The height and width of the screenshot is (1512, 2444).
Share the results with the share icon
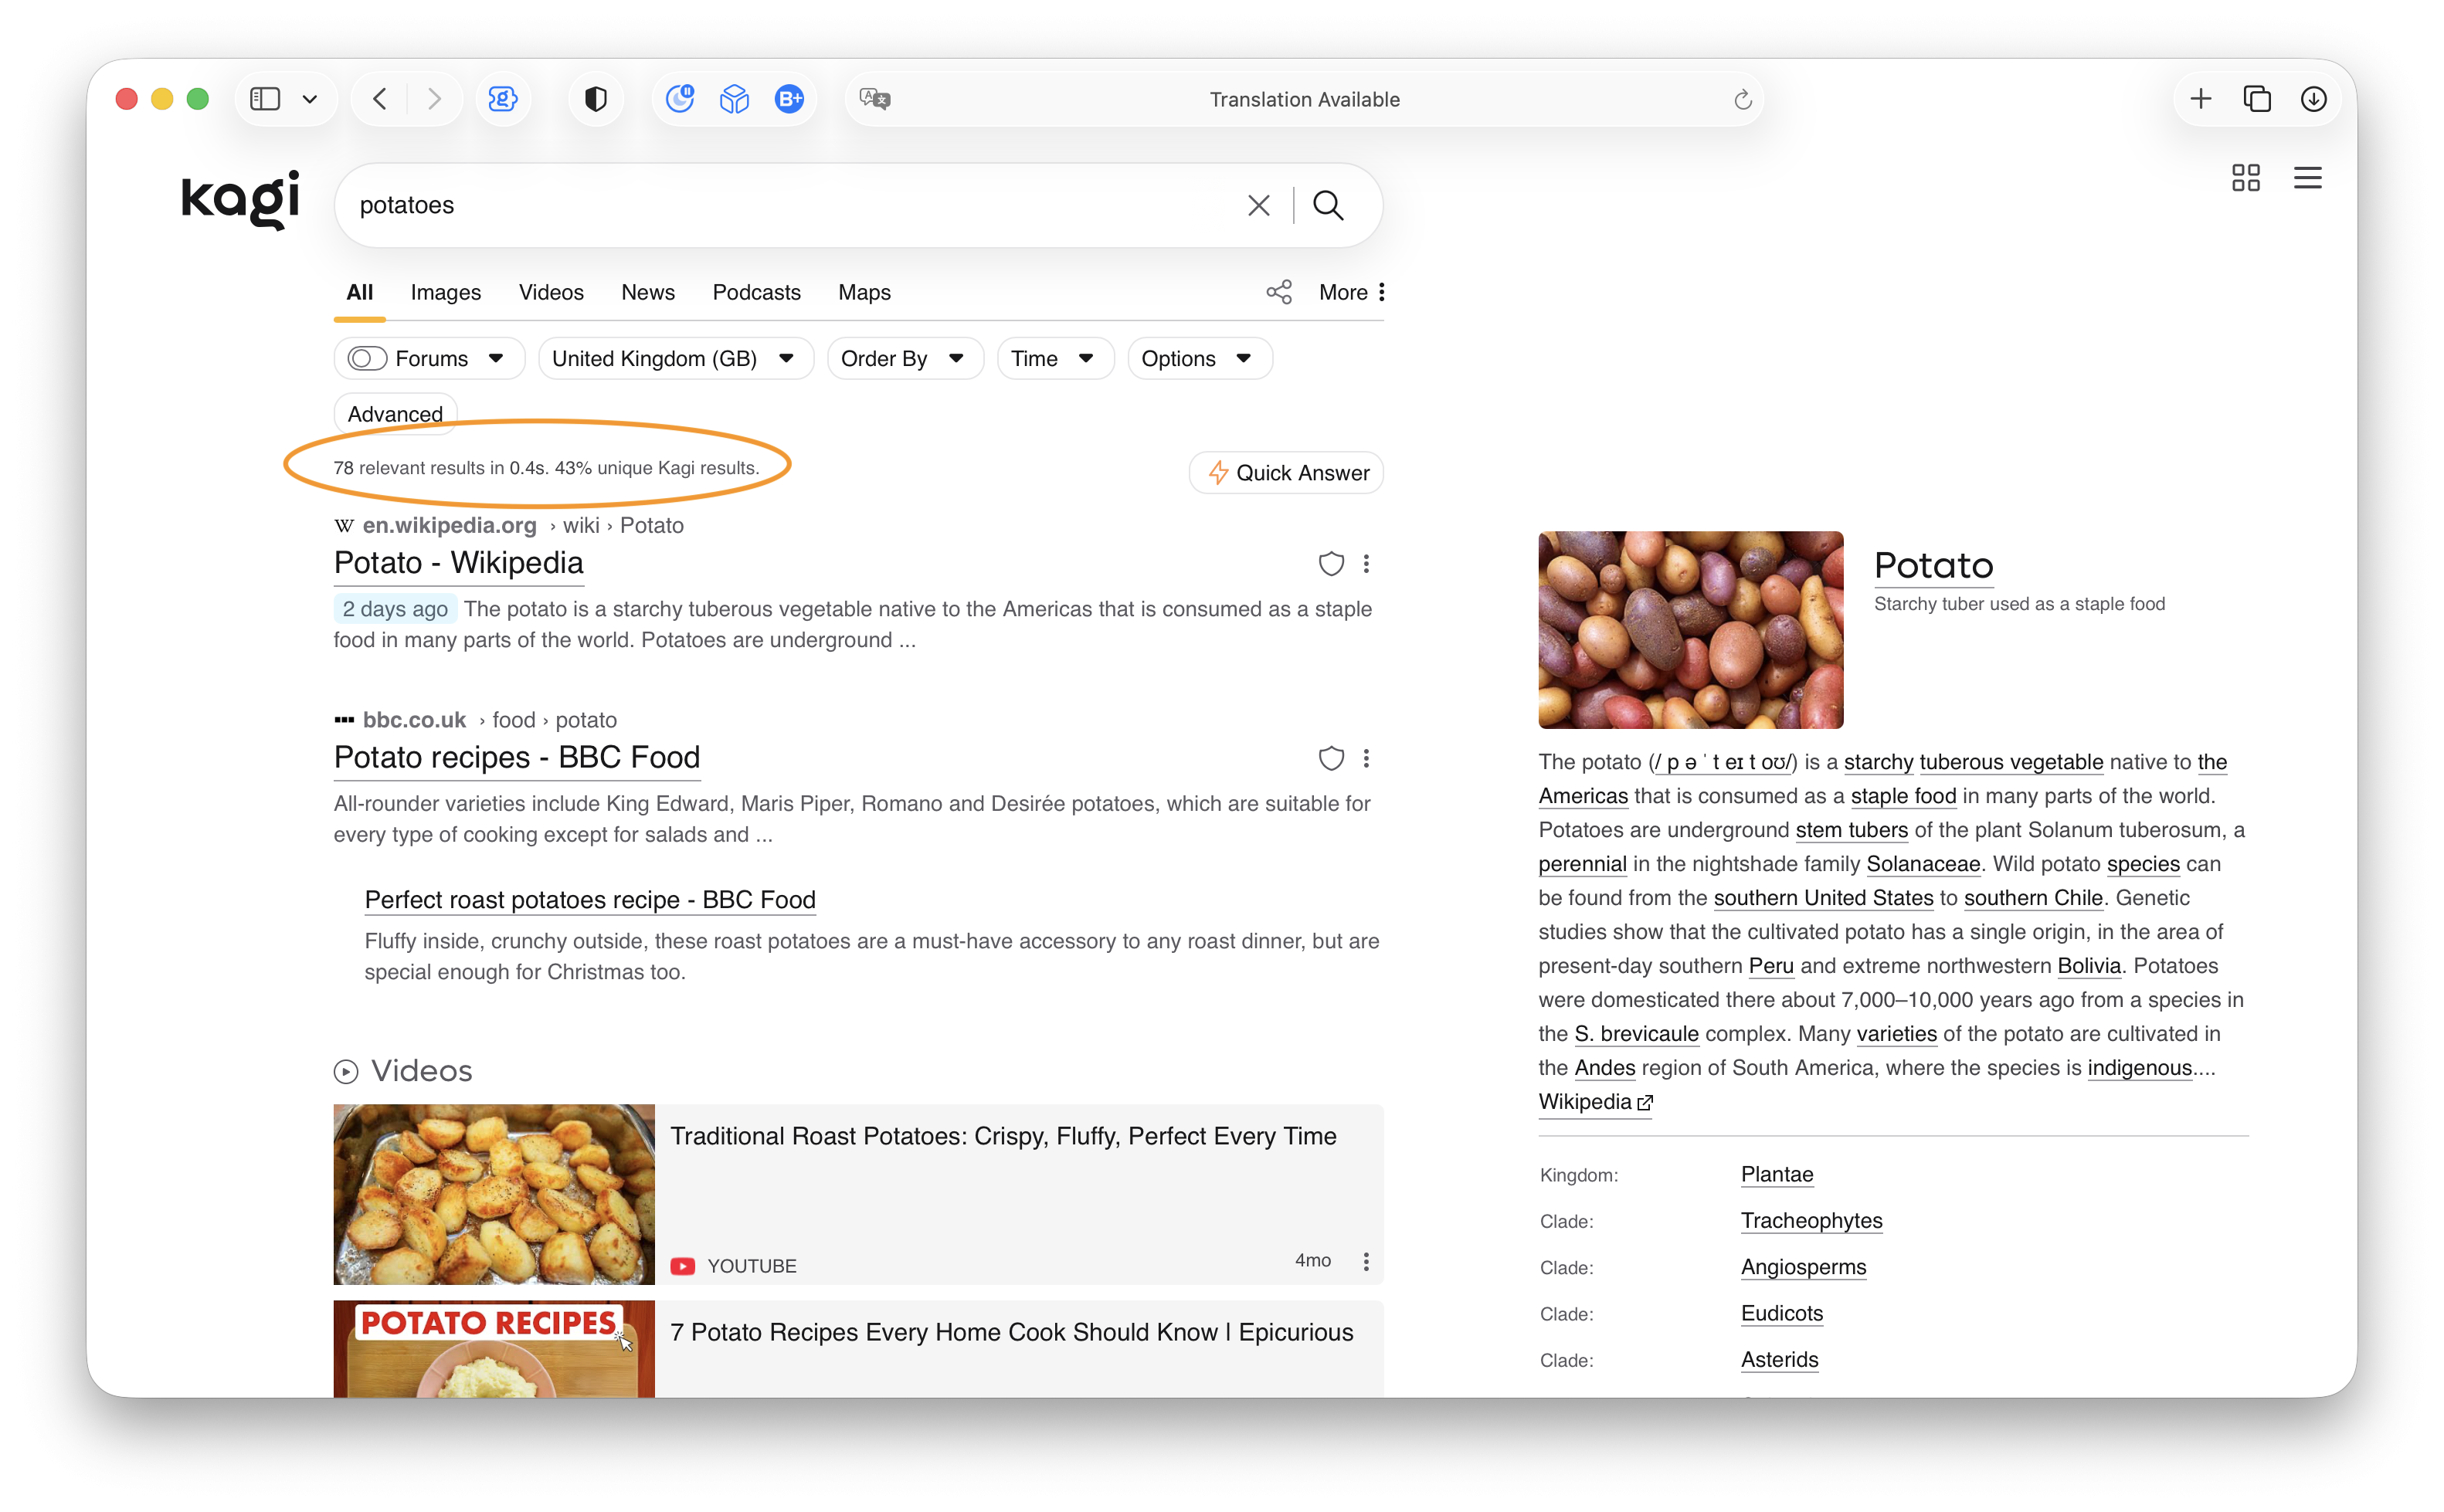1279,292
